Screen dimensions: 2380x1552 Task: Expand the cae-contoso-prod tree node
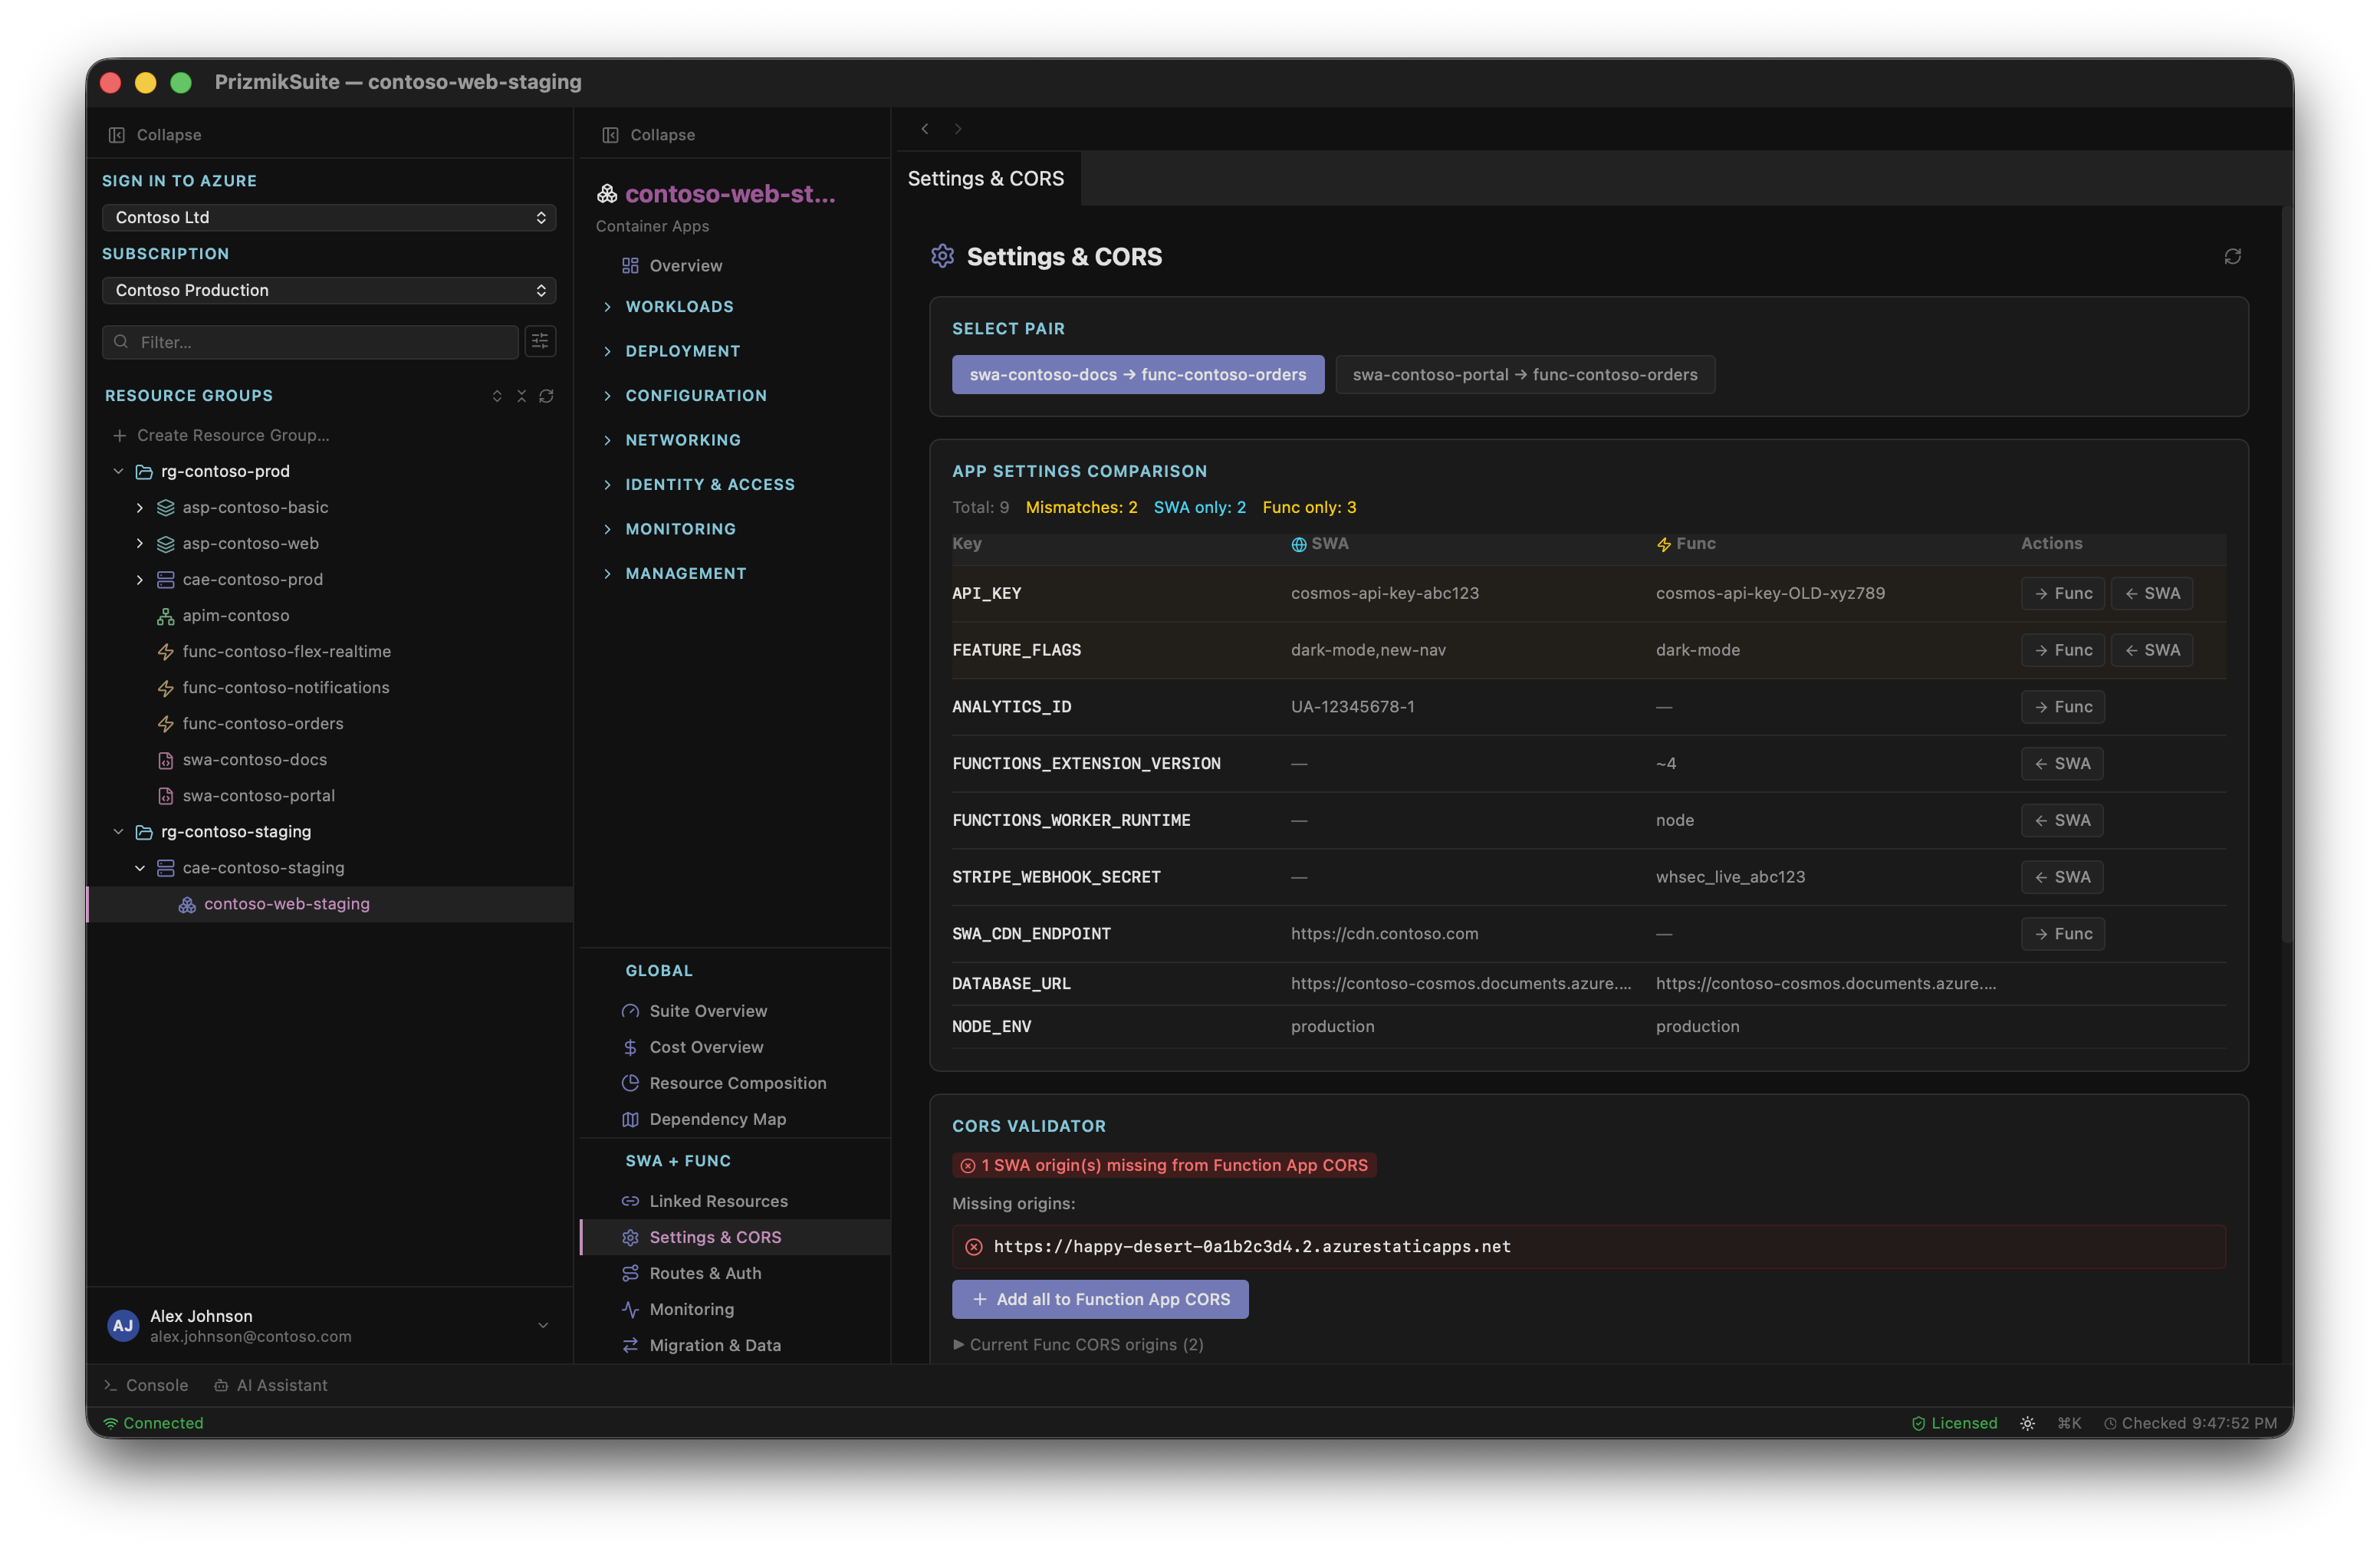tap(139, 579)
